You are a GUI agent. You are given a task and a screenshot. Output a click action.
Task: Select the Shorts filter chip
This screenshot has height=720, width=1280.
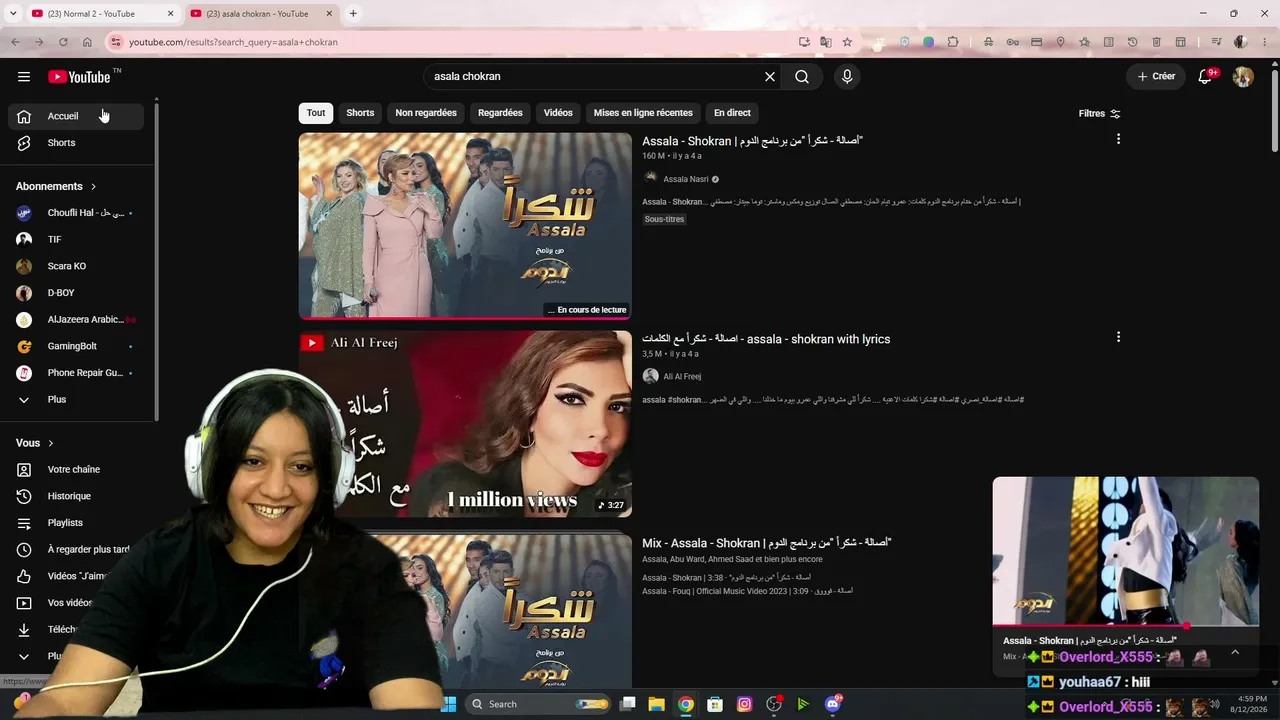click(360, 113)
